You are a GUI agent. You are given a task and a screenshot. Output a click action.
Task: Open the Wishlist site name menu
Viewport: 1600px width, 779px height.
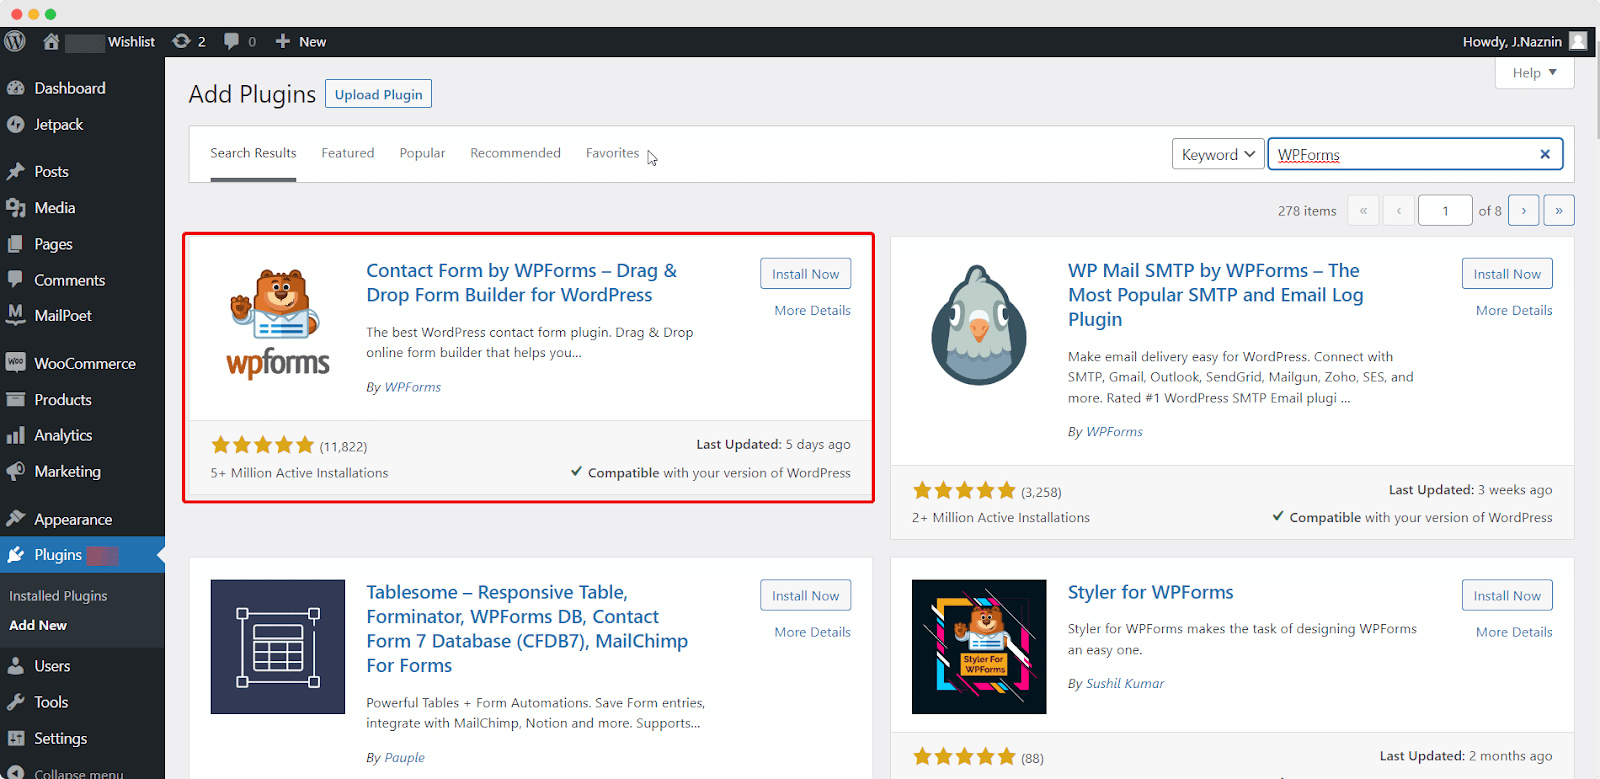(131, 41)
